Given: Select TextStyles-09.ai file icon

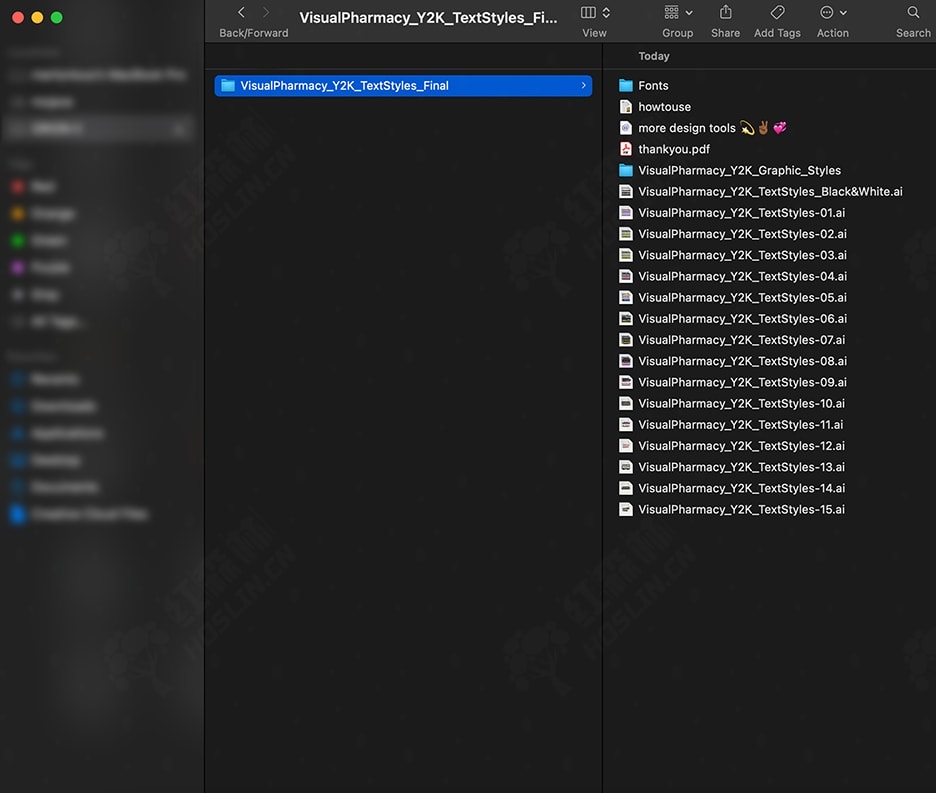Looking at the screenshot, I should pyautogui.click(x=626, y=382).
